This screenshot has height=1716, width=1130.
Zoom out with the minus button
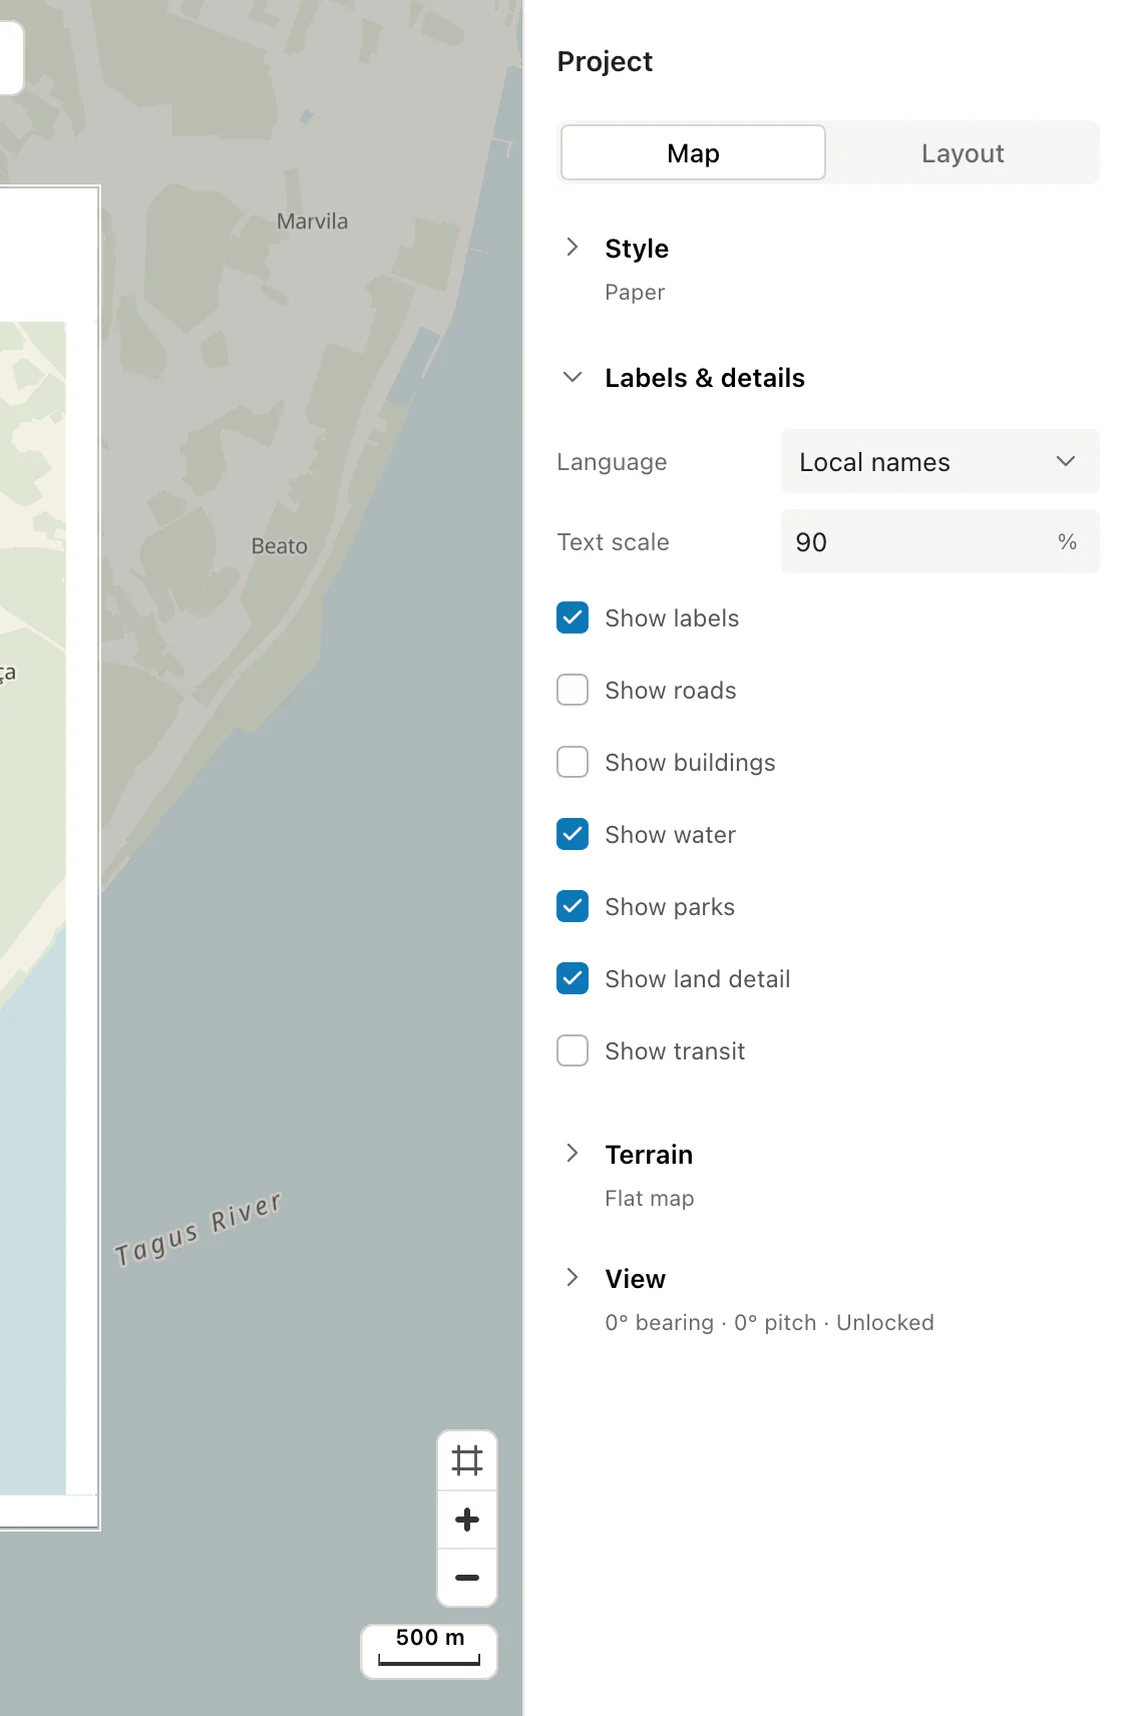467,1578
